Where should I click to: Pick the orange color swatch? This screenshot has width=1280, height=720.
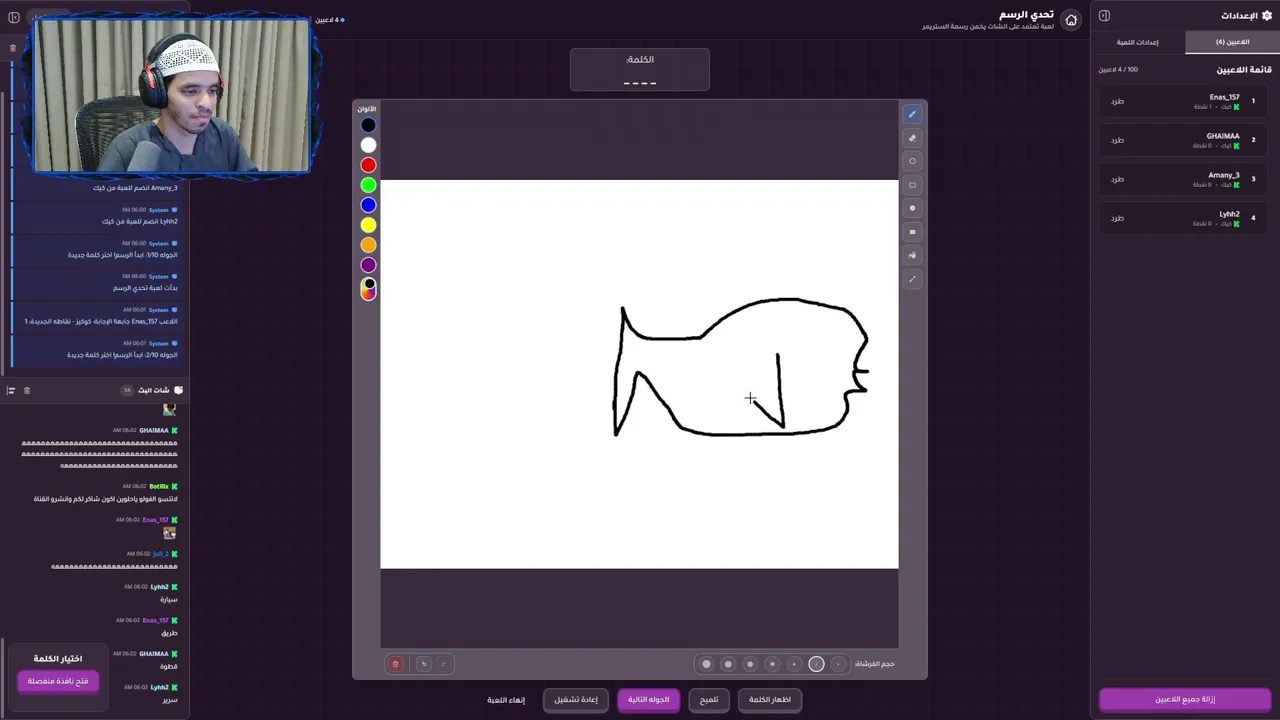tap(368, 245)
